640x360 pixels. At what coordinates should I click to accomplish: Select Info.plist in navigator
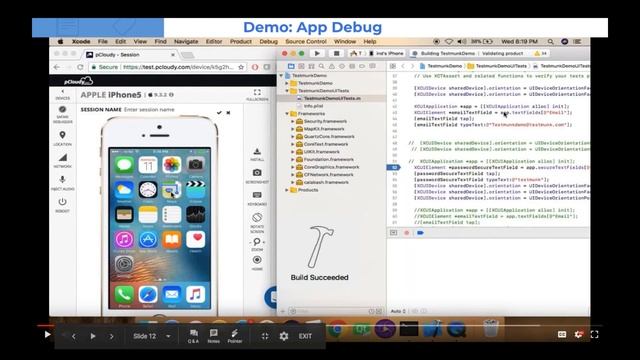(x=313, y=106)
